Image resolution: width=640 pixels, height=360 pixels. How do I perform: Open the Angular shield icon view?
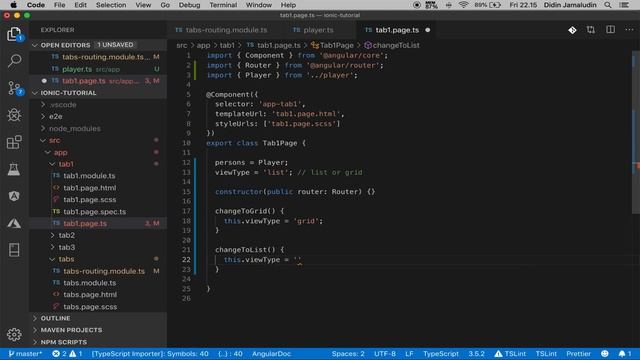tap(14, 196)
